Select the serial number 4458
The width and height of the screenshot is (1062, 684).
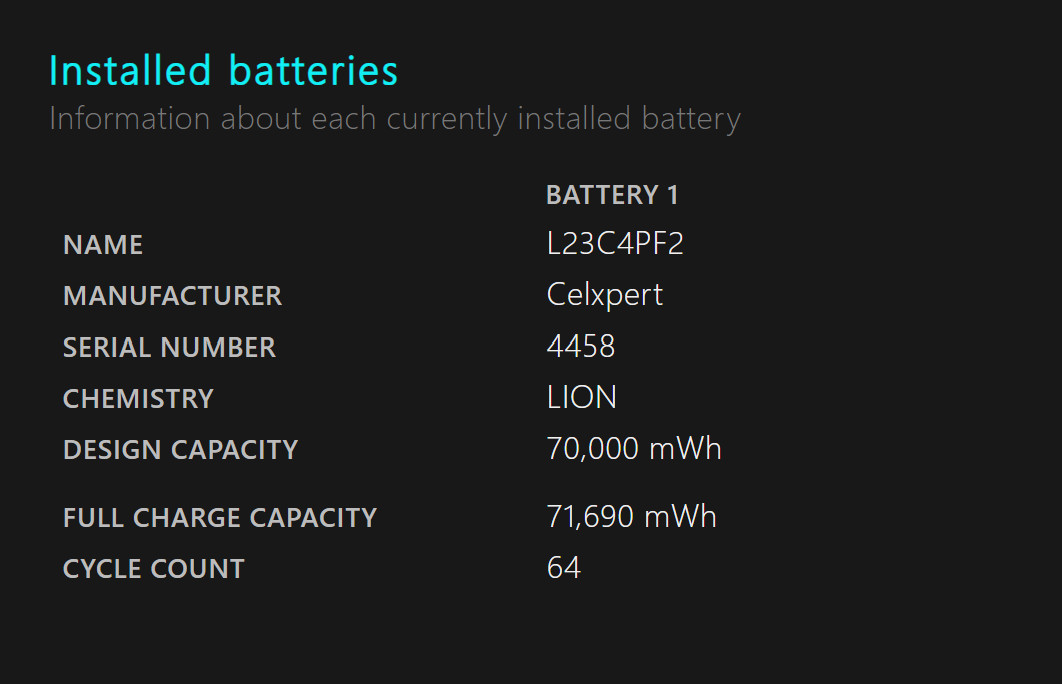[x=581, y=346]
